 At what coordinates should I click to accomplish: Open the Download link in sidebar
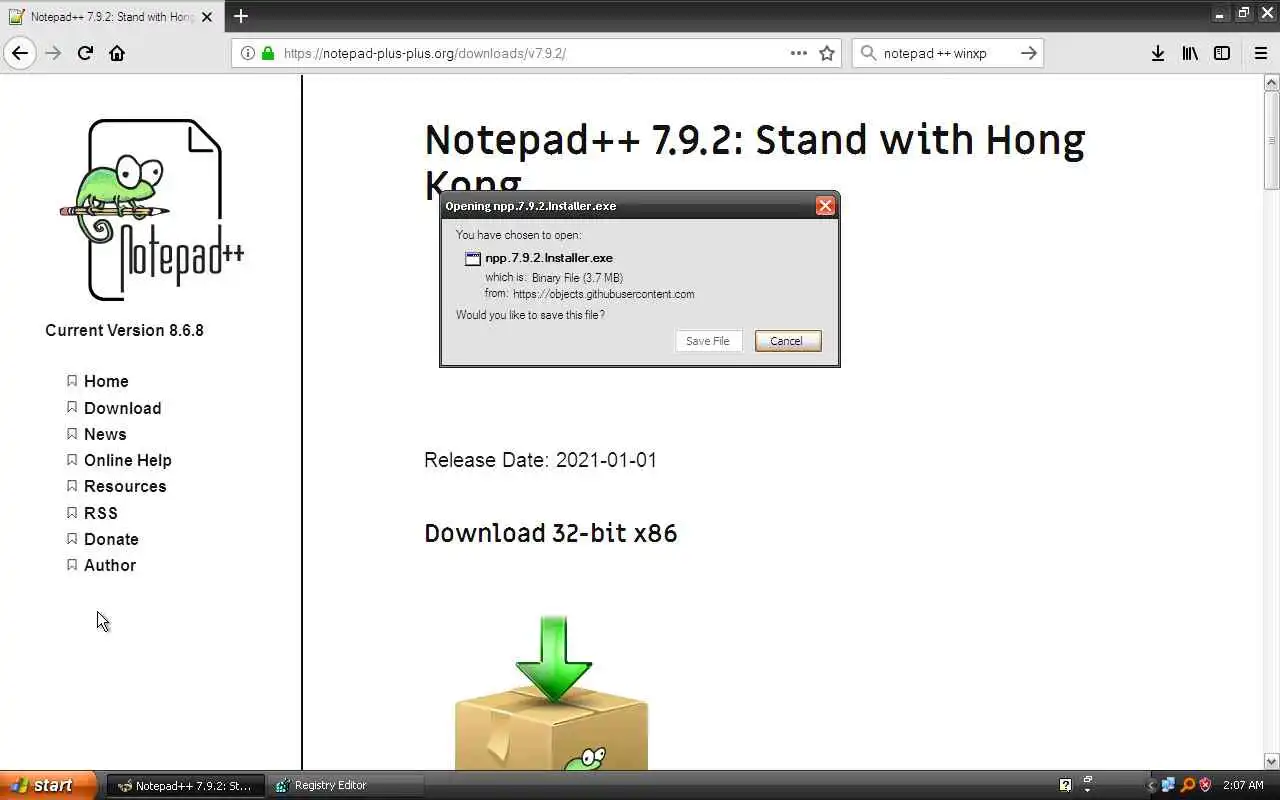(x=122, y=408)
